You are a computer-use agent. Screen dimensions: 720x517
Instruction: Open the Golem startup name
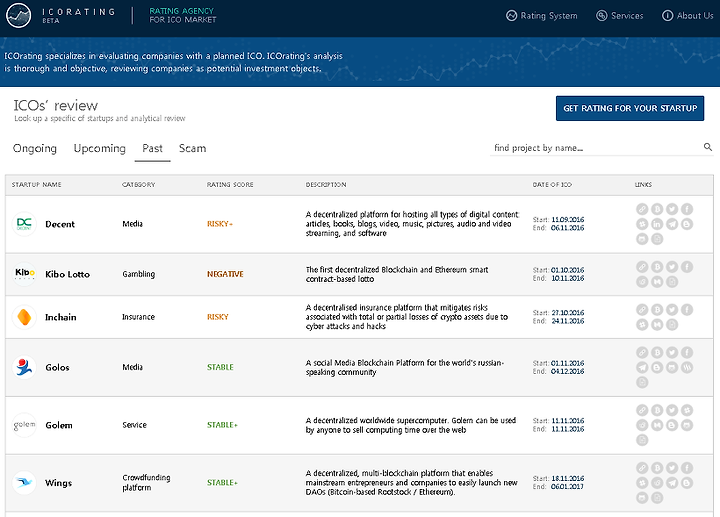pos(59,425)
